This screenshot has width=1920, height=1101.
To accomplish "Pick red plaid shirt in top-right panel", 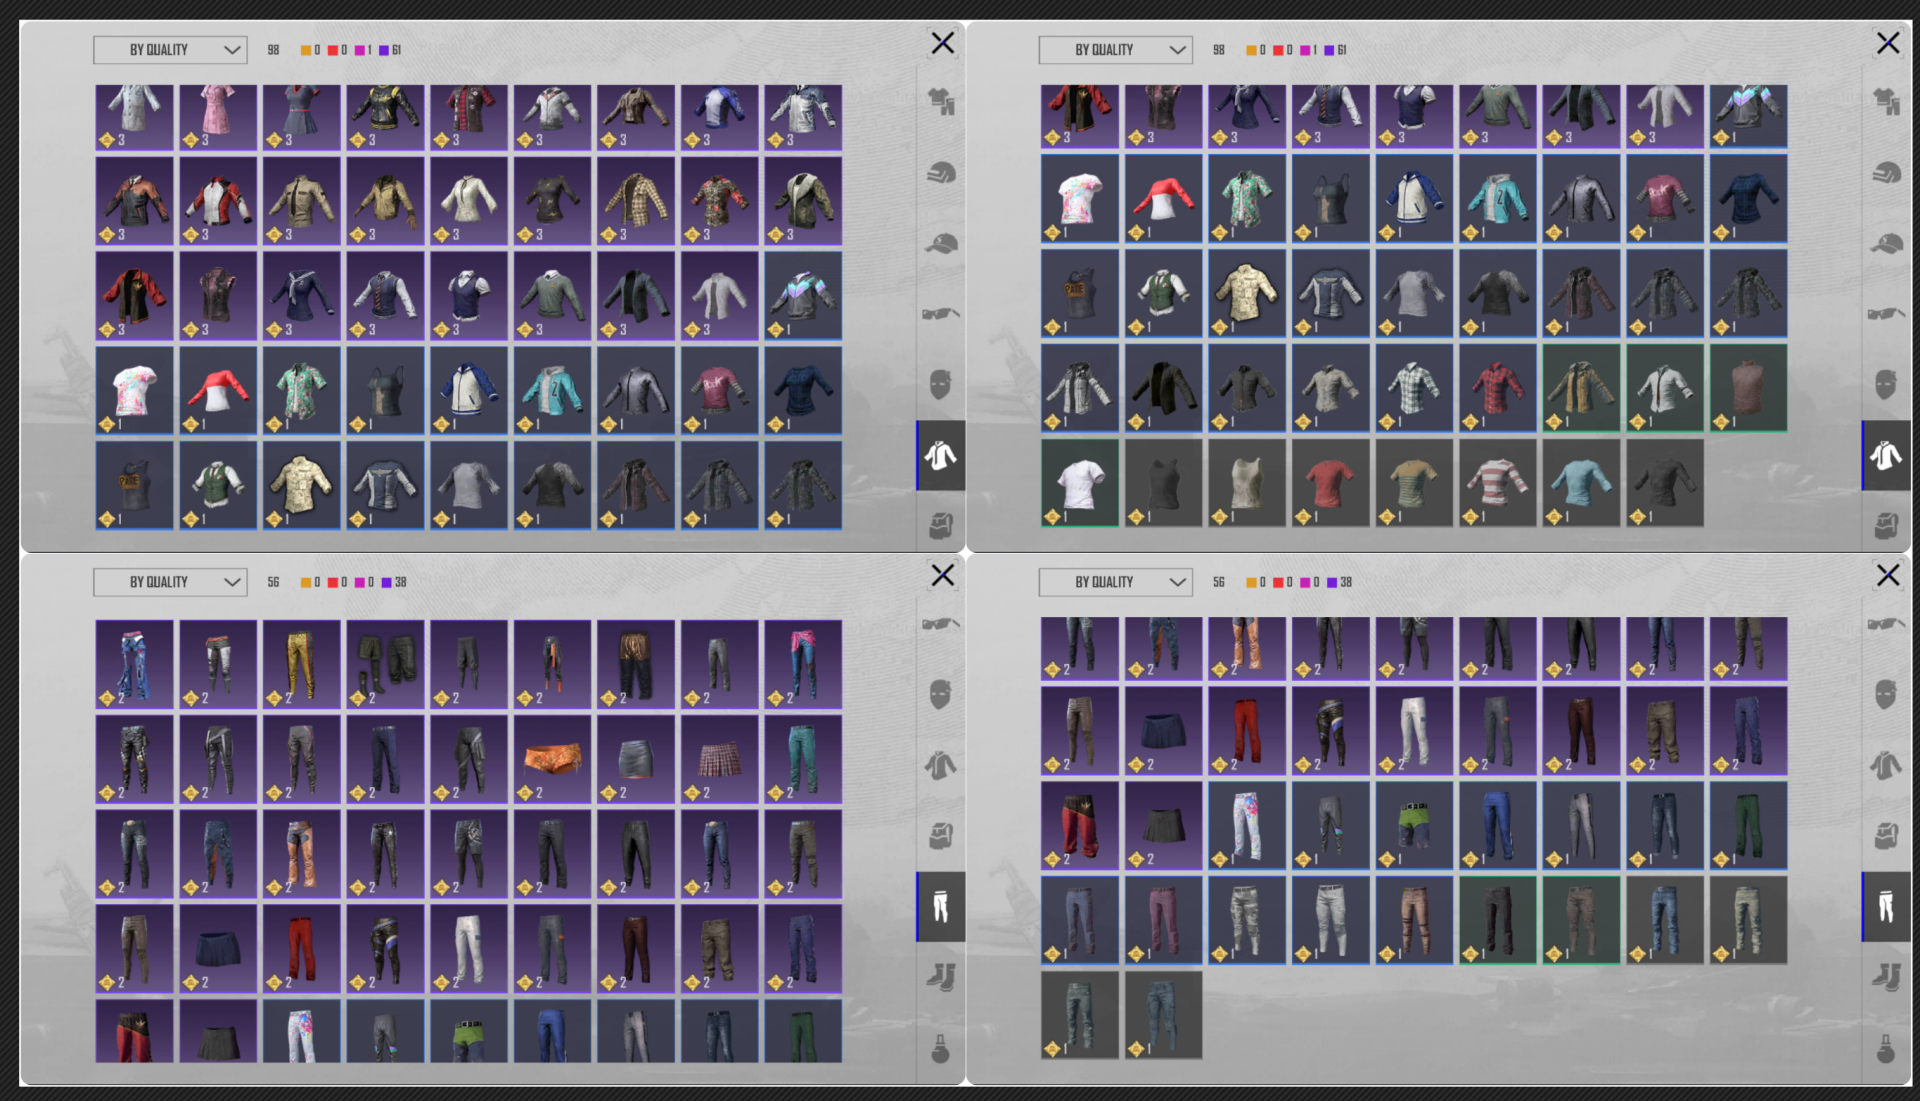I will (1498, 388).
